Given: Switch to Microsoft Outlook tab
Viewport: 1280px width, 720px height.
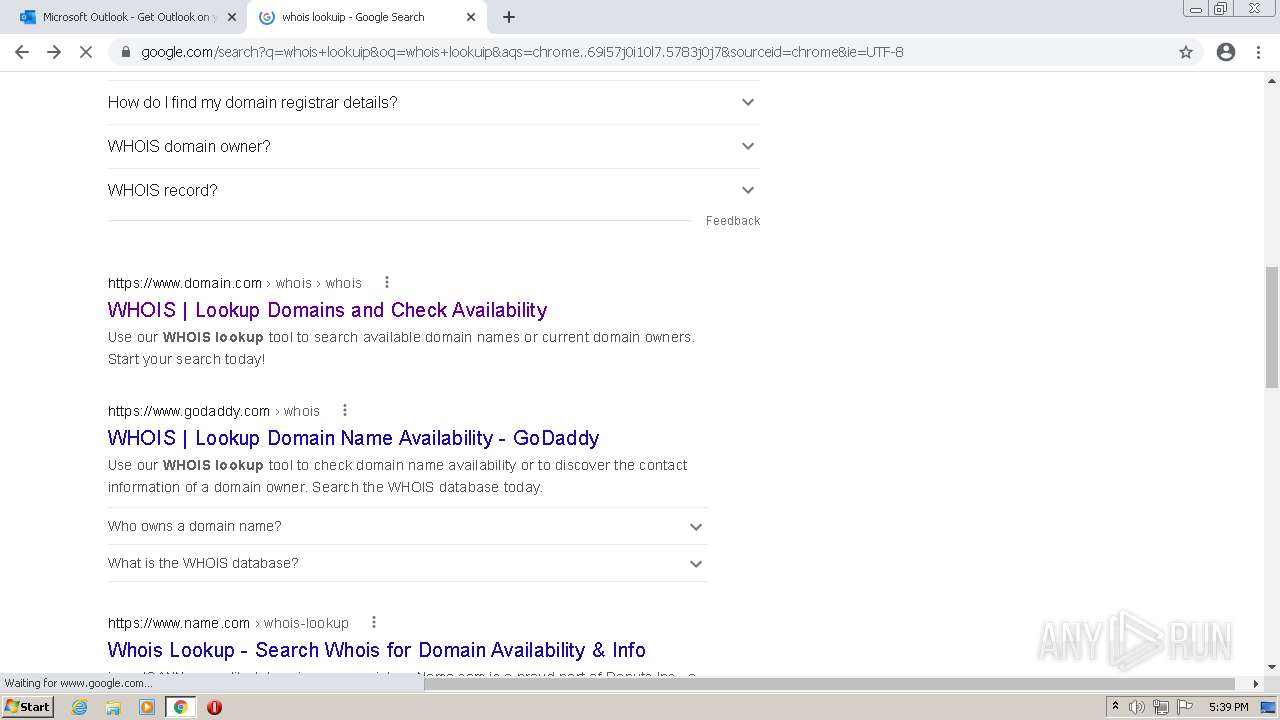Looking at the screenshot, I should 128,17.
